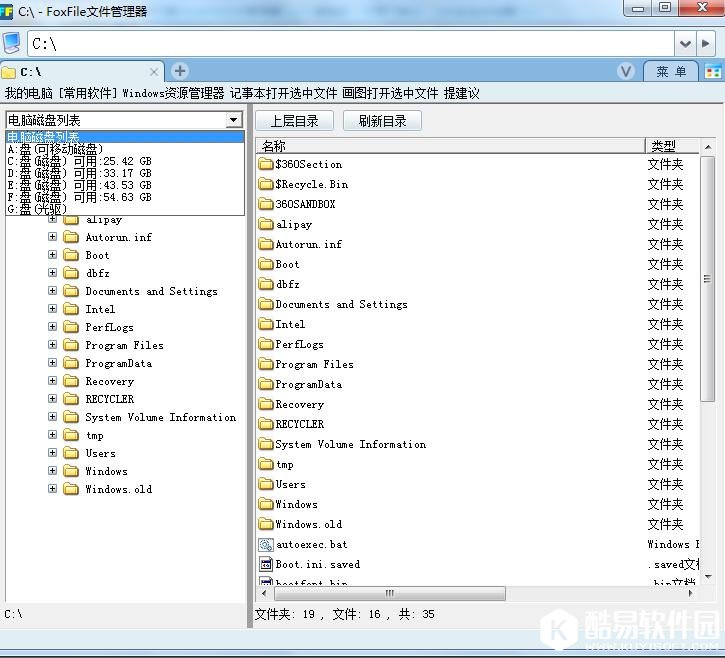The height and width of the screenshot is (658, 725).
Task: Click the $360Section folder icon
Action: [x=266, y=164]
